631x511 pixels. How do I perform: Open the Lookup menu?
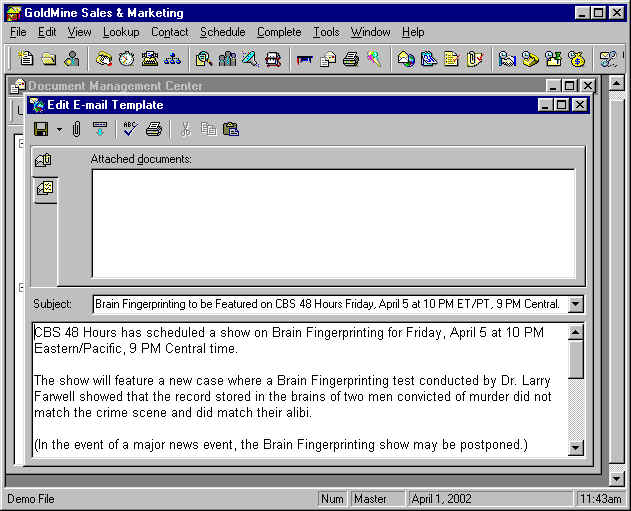121,32
